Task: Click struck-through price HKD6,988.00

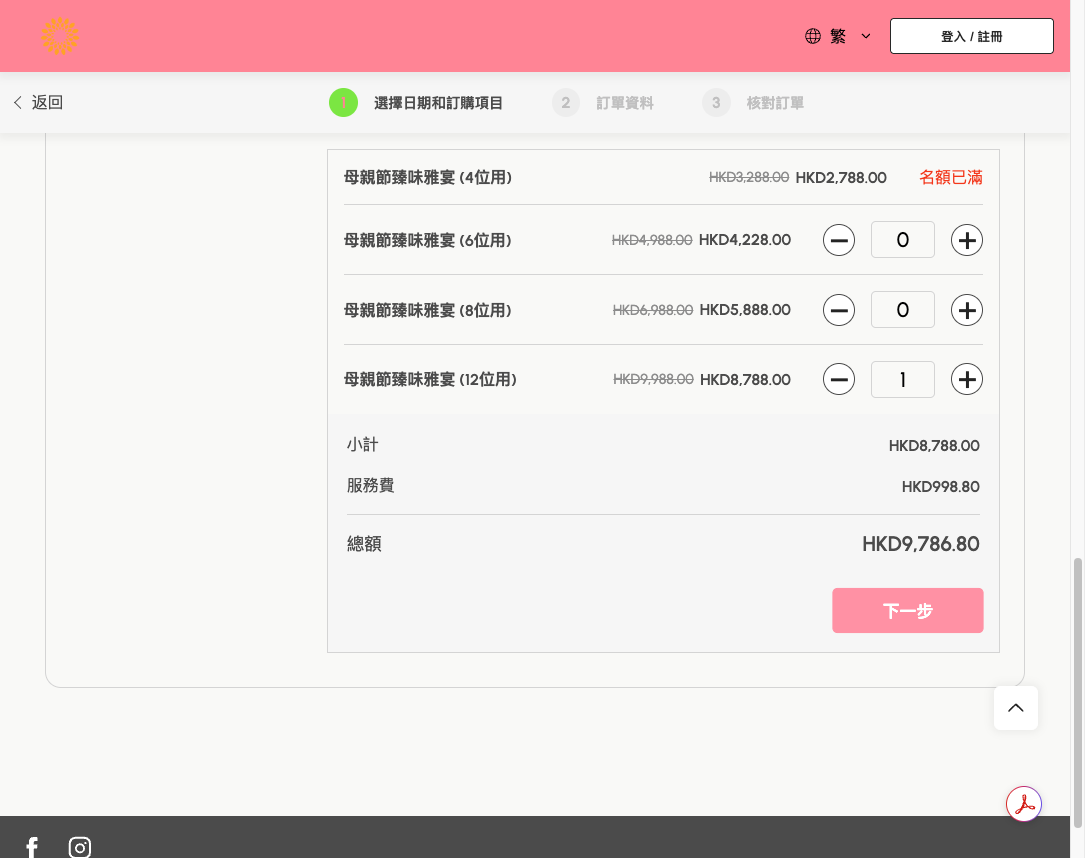Action: (653, 310)
